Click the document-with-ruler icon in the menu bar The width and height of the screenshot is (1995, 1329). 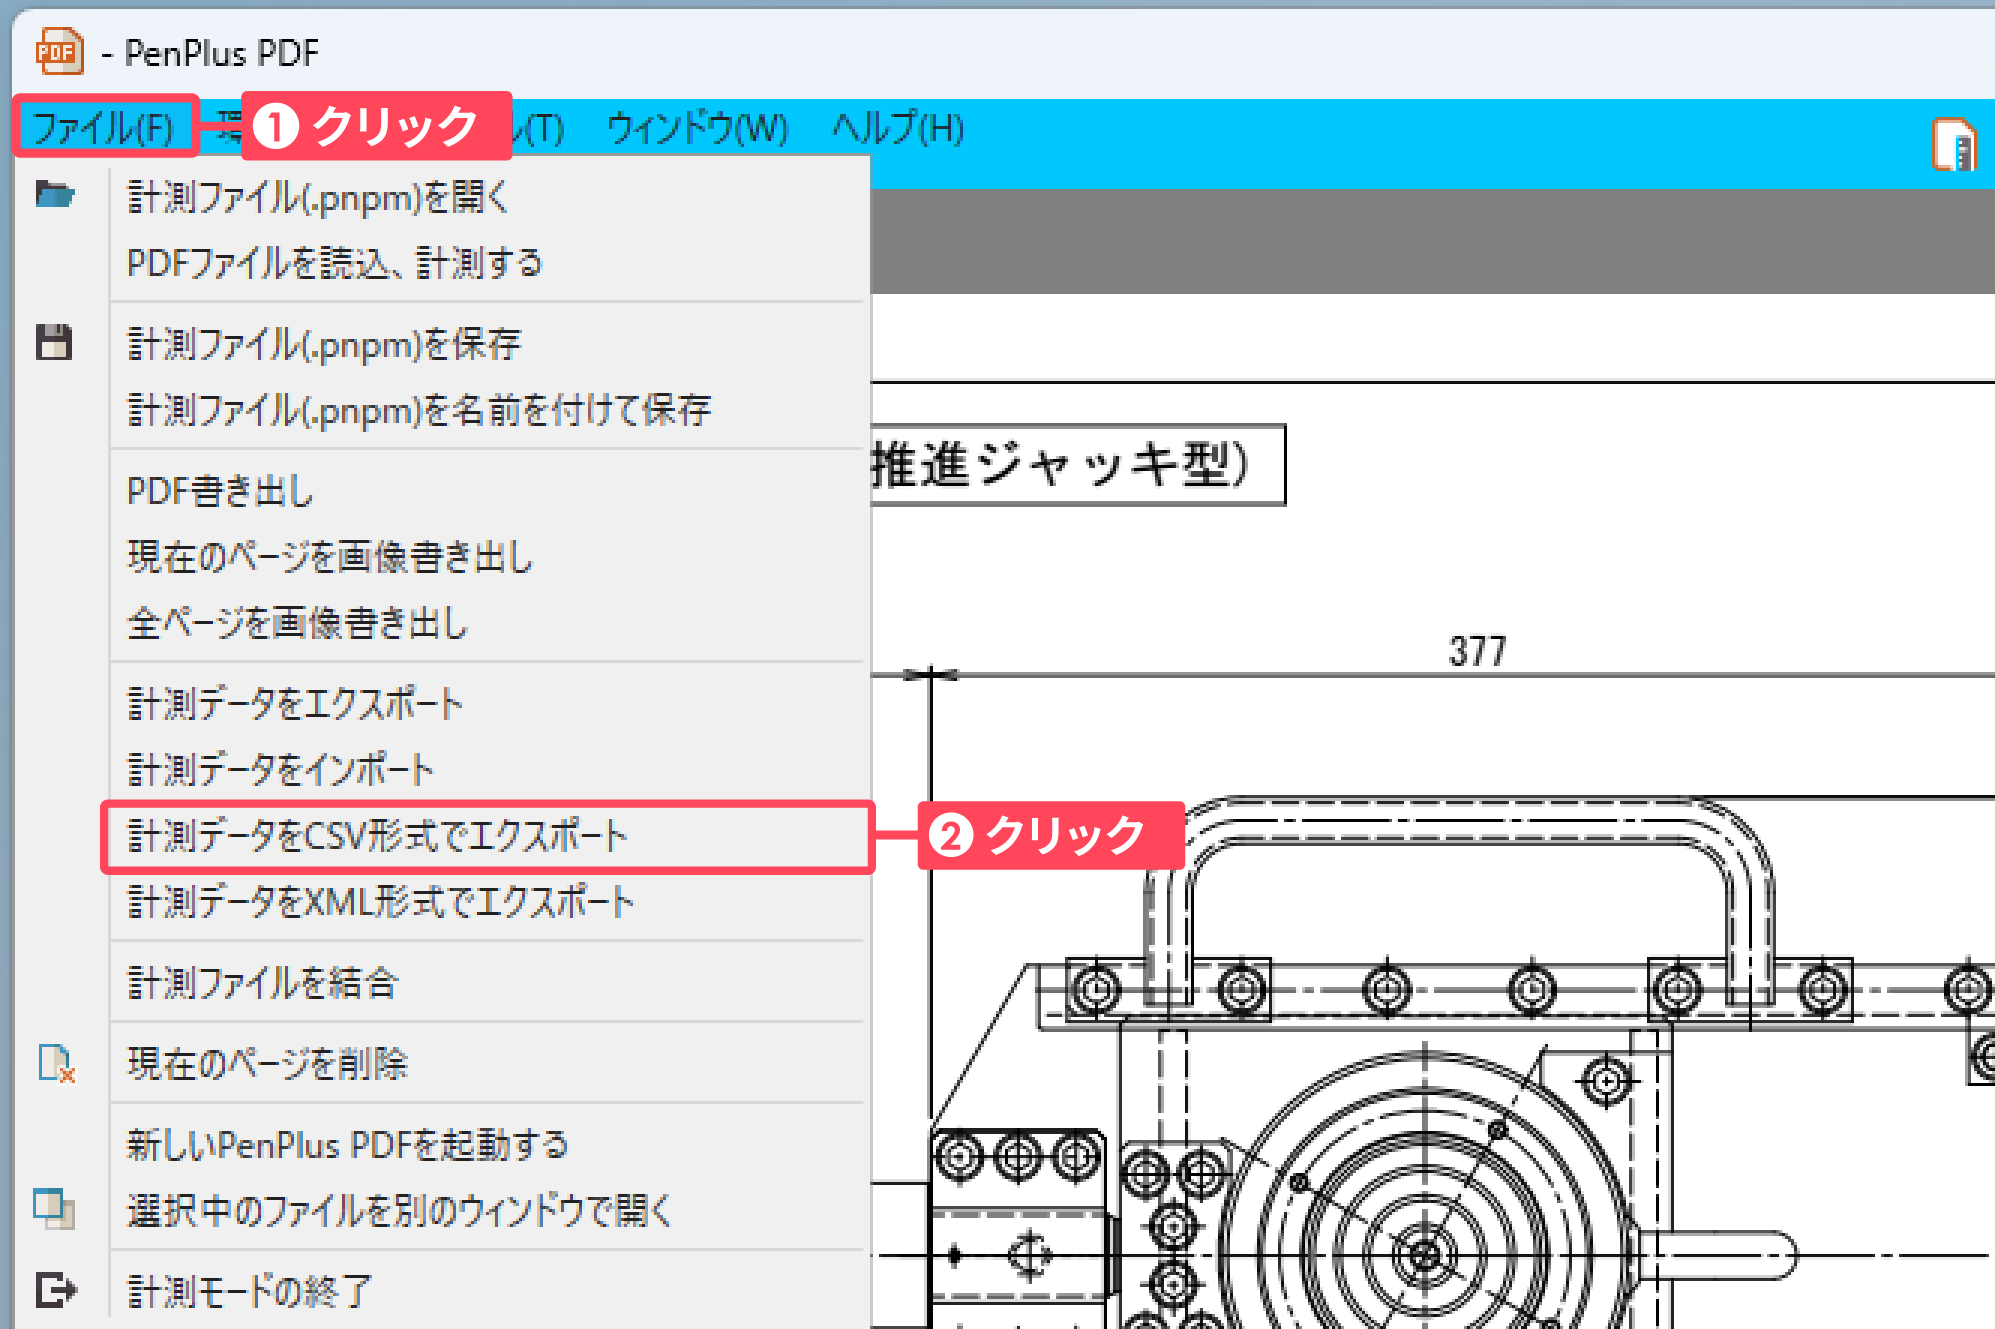1954,146
